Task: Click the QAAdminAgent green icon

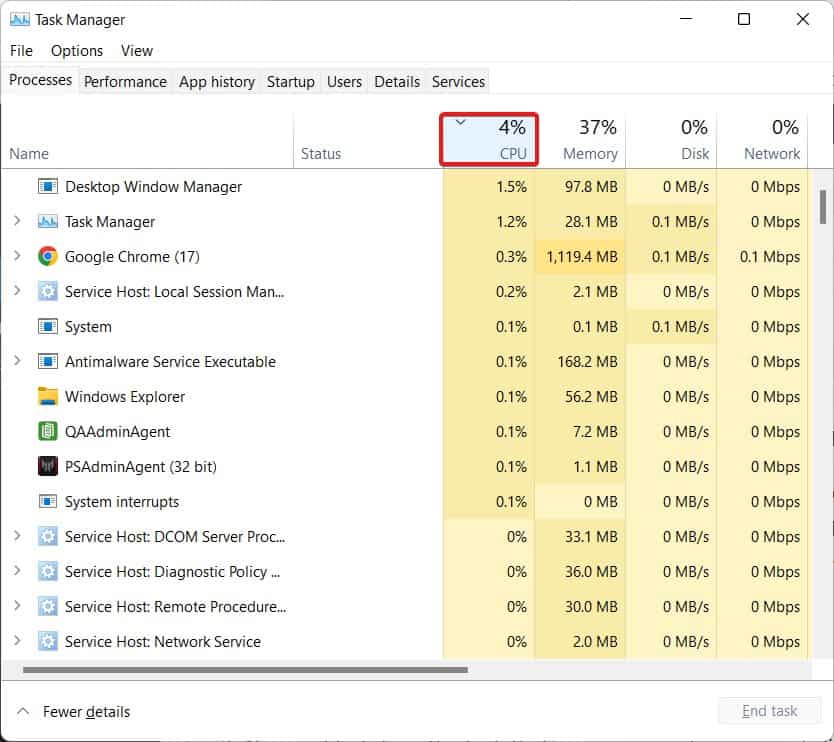Action: coord(48,432)
